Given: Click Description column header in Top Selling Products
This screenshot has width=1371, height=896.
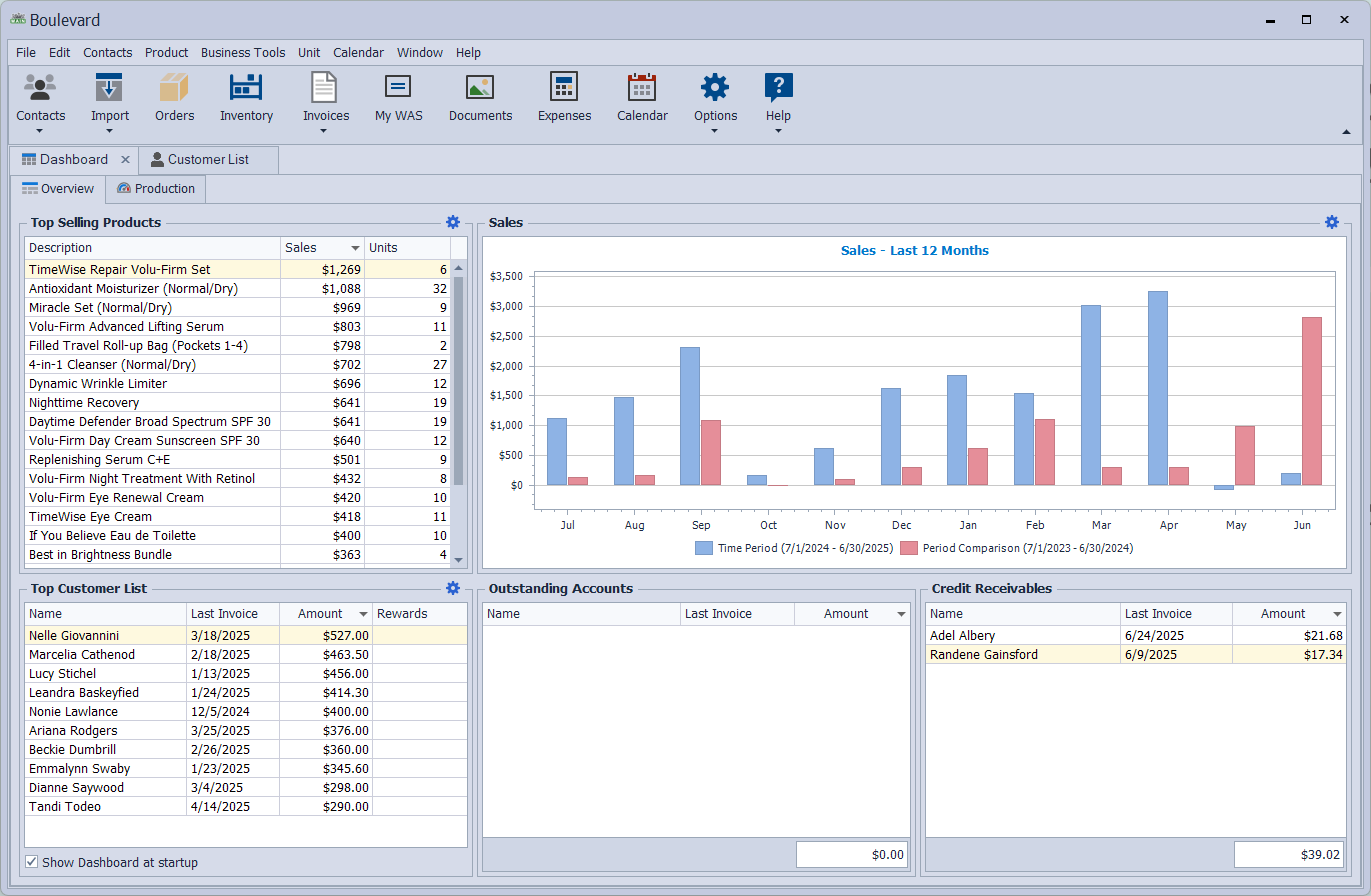Looking at the screenshot, I should click(153, 247).
